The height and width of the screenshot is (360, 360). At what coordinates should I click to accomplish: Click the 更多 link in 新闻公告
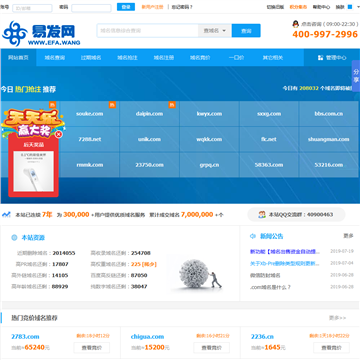click(348, 236)
